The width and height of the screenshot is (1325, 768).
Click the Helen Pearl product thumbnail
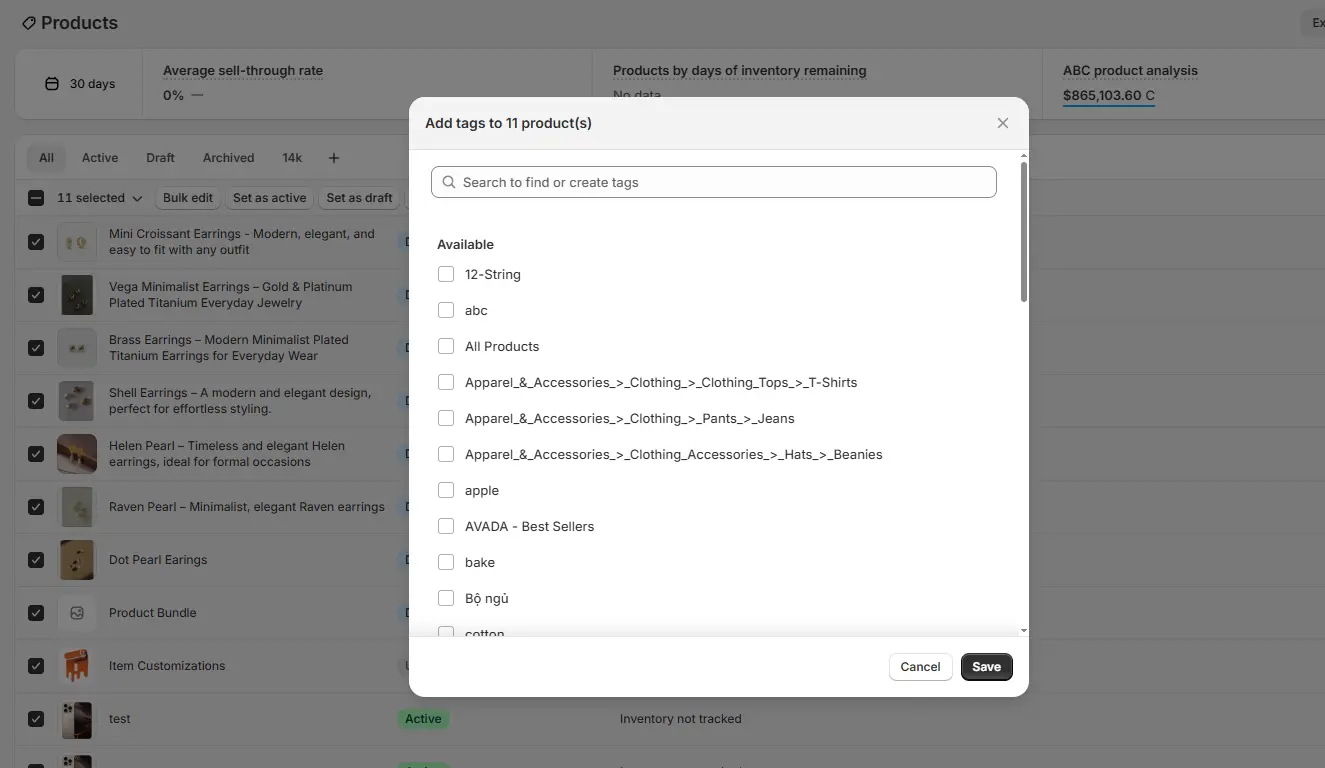[77, 453]
